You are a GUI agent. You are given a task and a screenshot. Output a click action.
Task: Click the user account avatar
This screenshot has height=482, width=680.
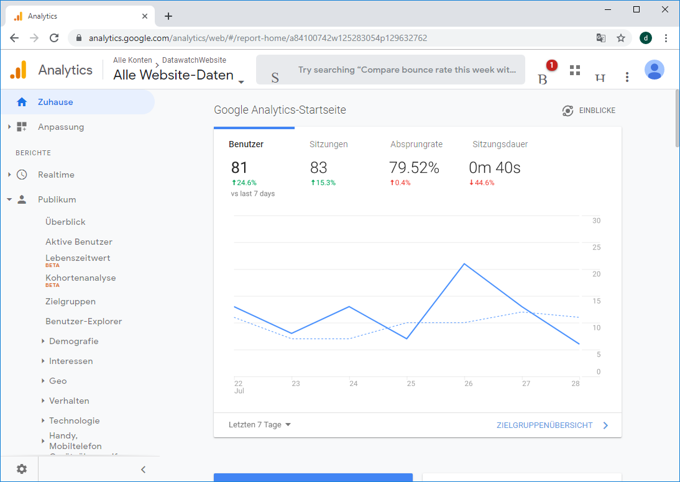tap(654, 70)
